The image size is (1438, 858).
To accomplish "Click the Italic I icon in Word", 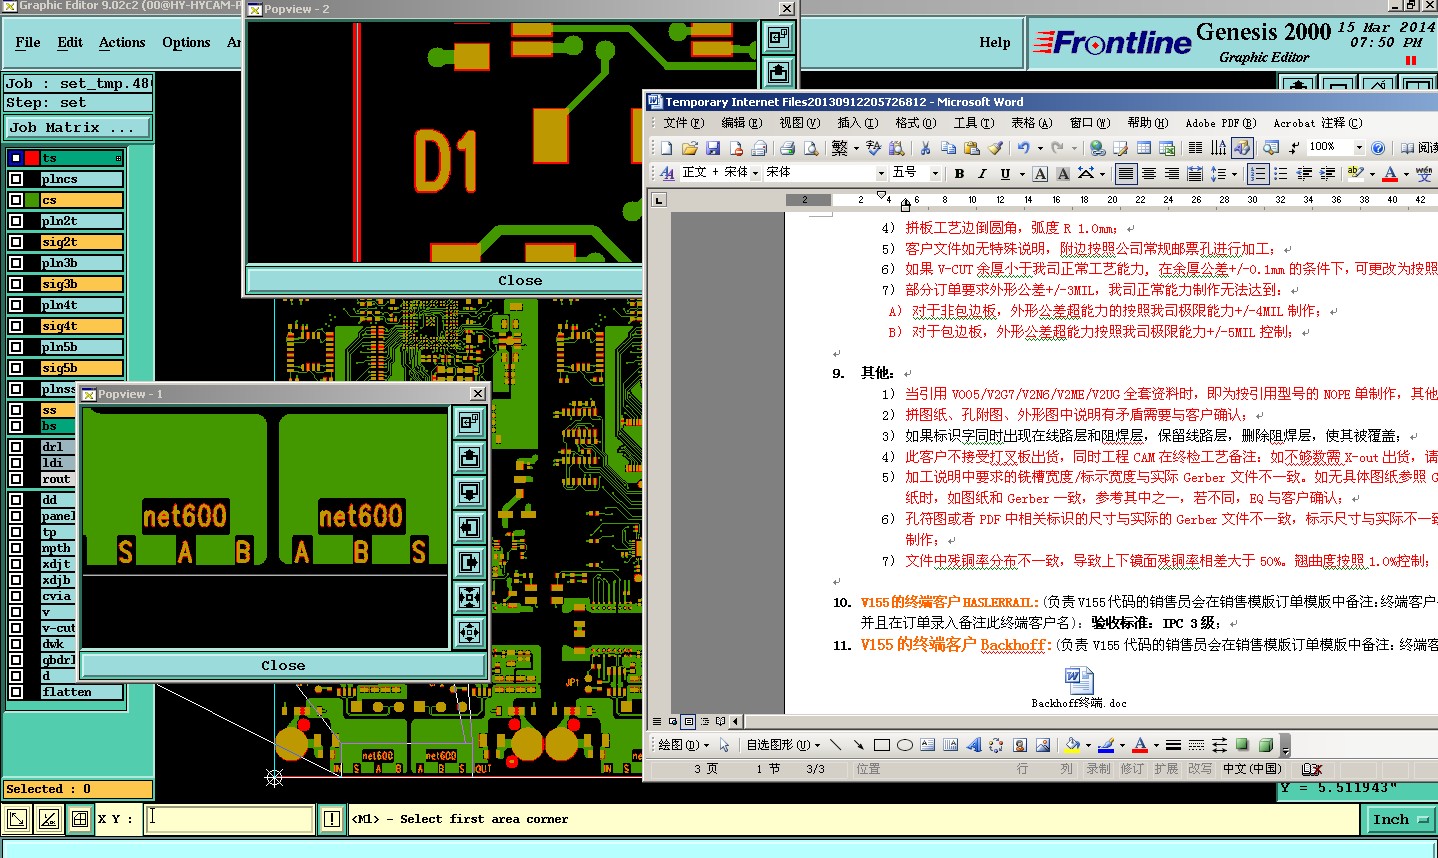I will (x=982, y=173).
